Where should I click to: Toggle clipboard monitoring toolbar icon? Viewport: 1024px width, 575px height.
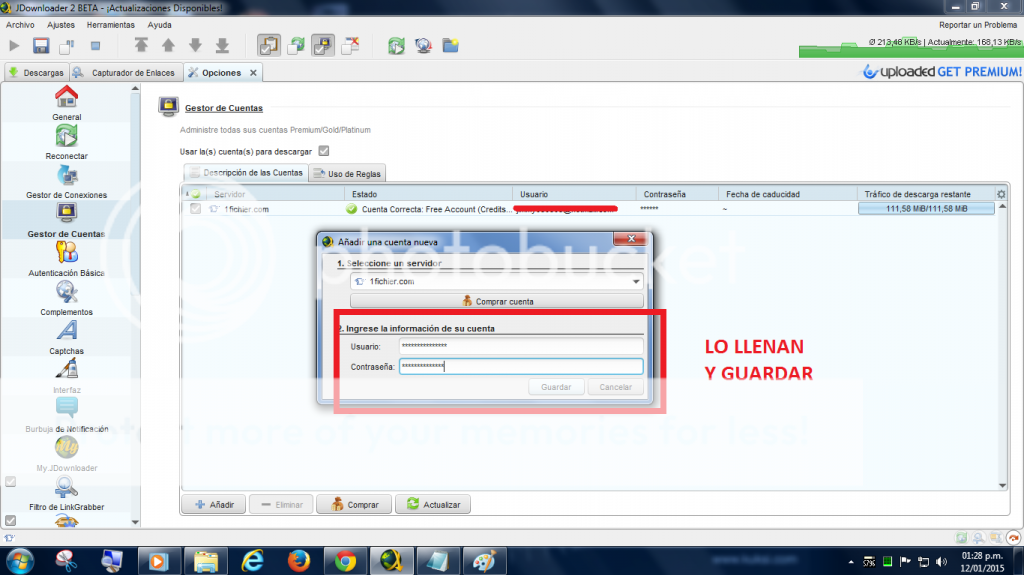click(x=268, y=45)
